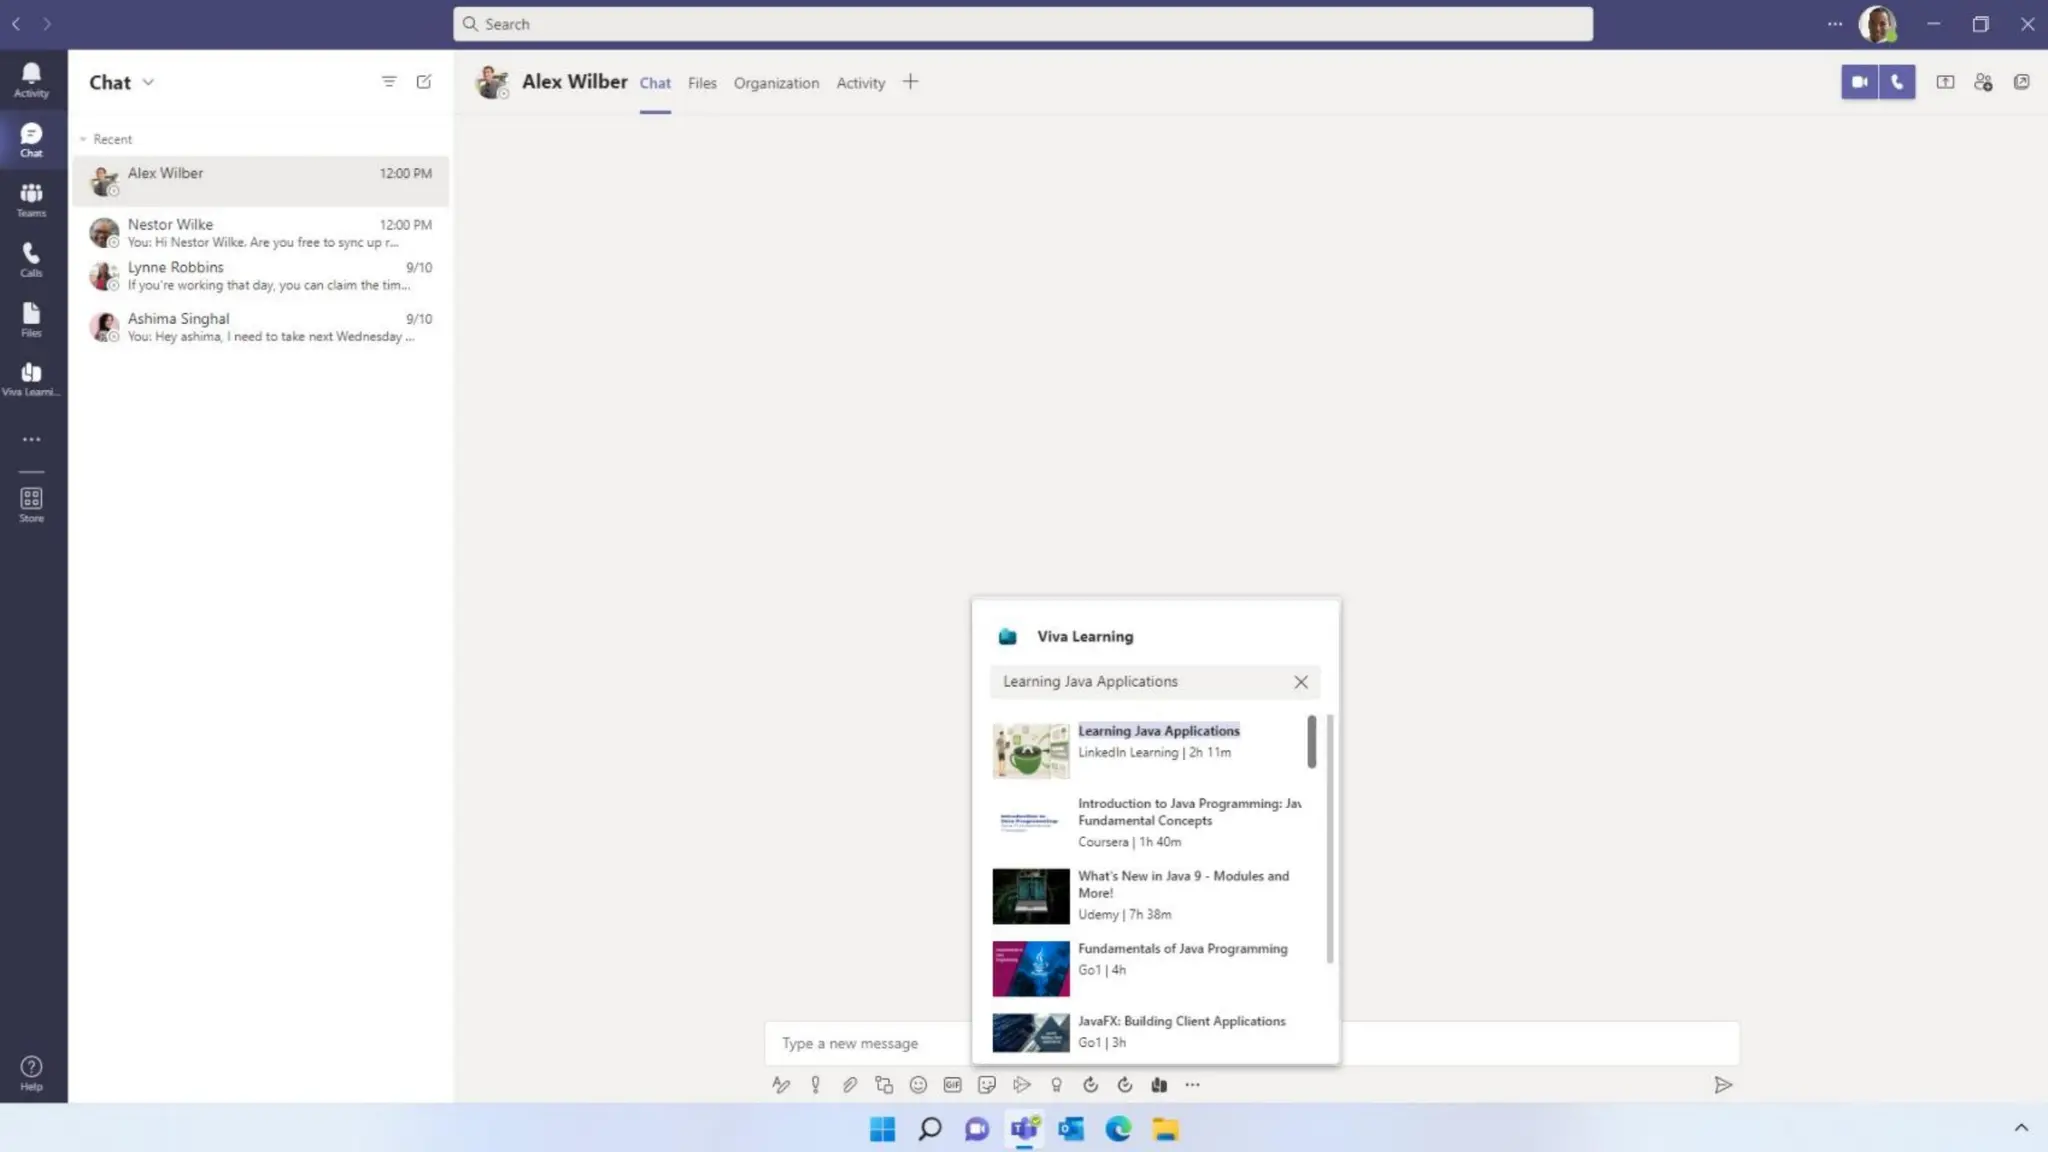Start a video call with Alex Wilber
The height and width of the screenshot is (1152, 2048).
click(1859, 82)
